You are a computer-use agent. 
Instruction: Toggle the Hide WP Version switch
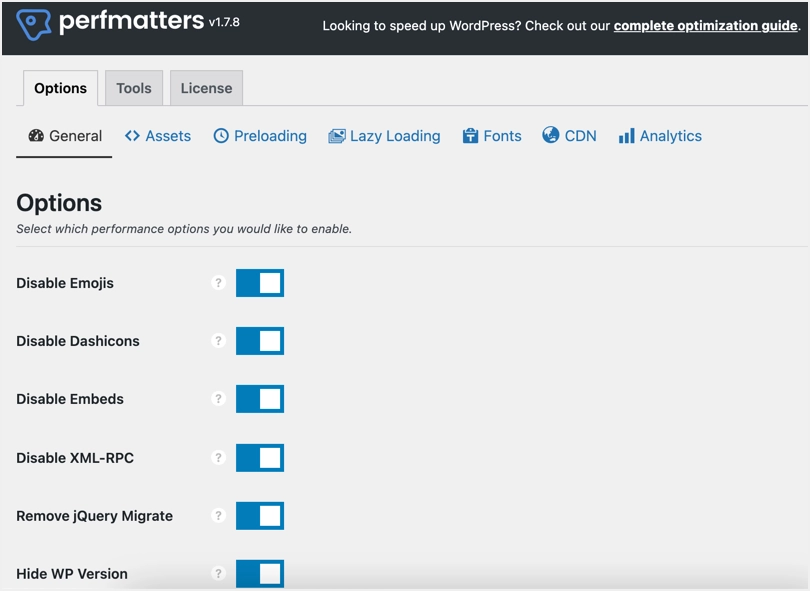tap(260, 573)
